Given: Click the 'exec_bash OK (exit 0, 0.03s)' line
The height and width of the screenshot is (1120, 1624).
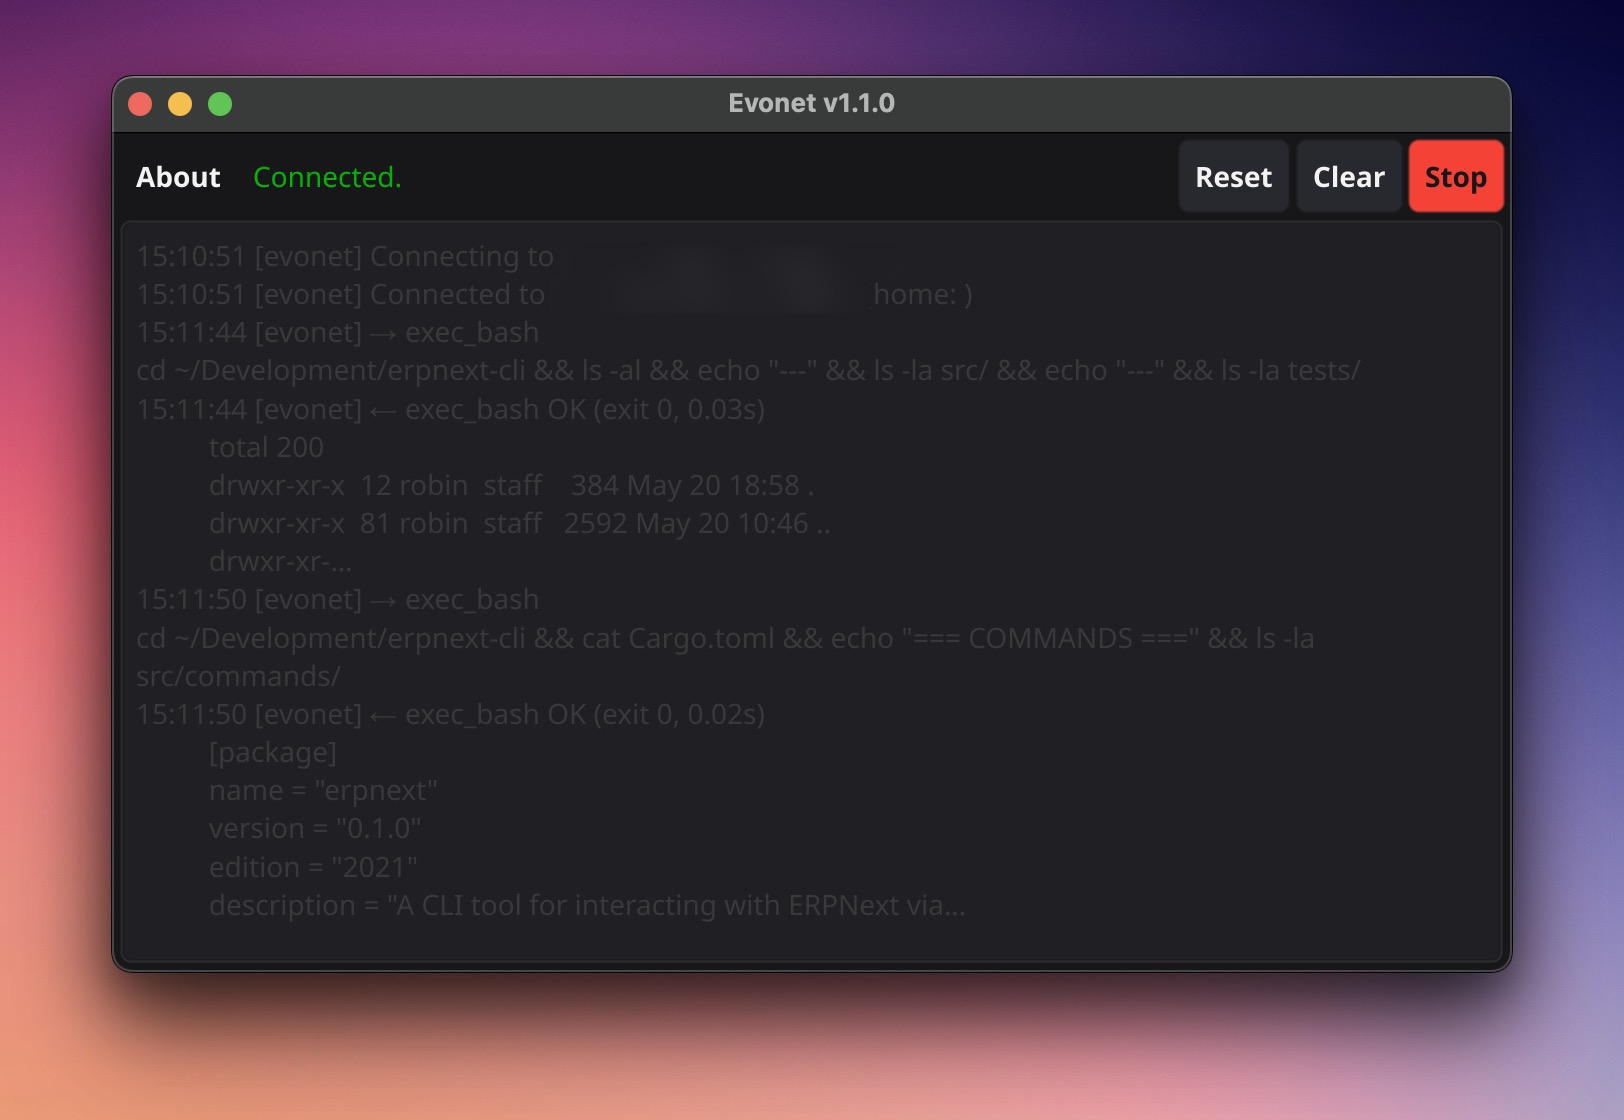Looking at the screenshot, I should 450,410.
